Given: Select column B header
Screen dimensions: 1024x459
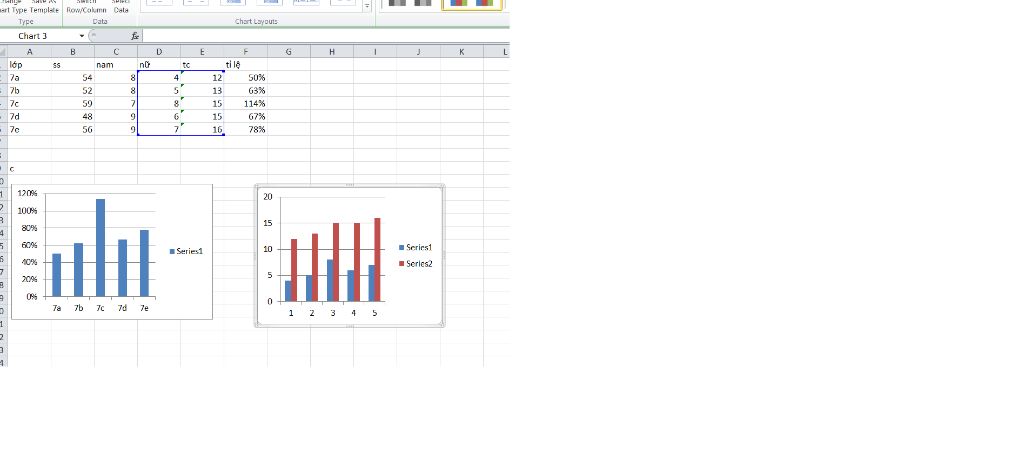Looking at the screenshot, I should pos(72,52).
